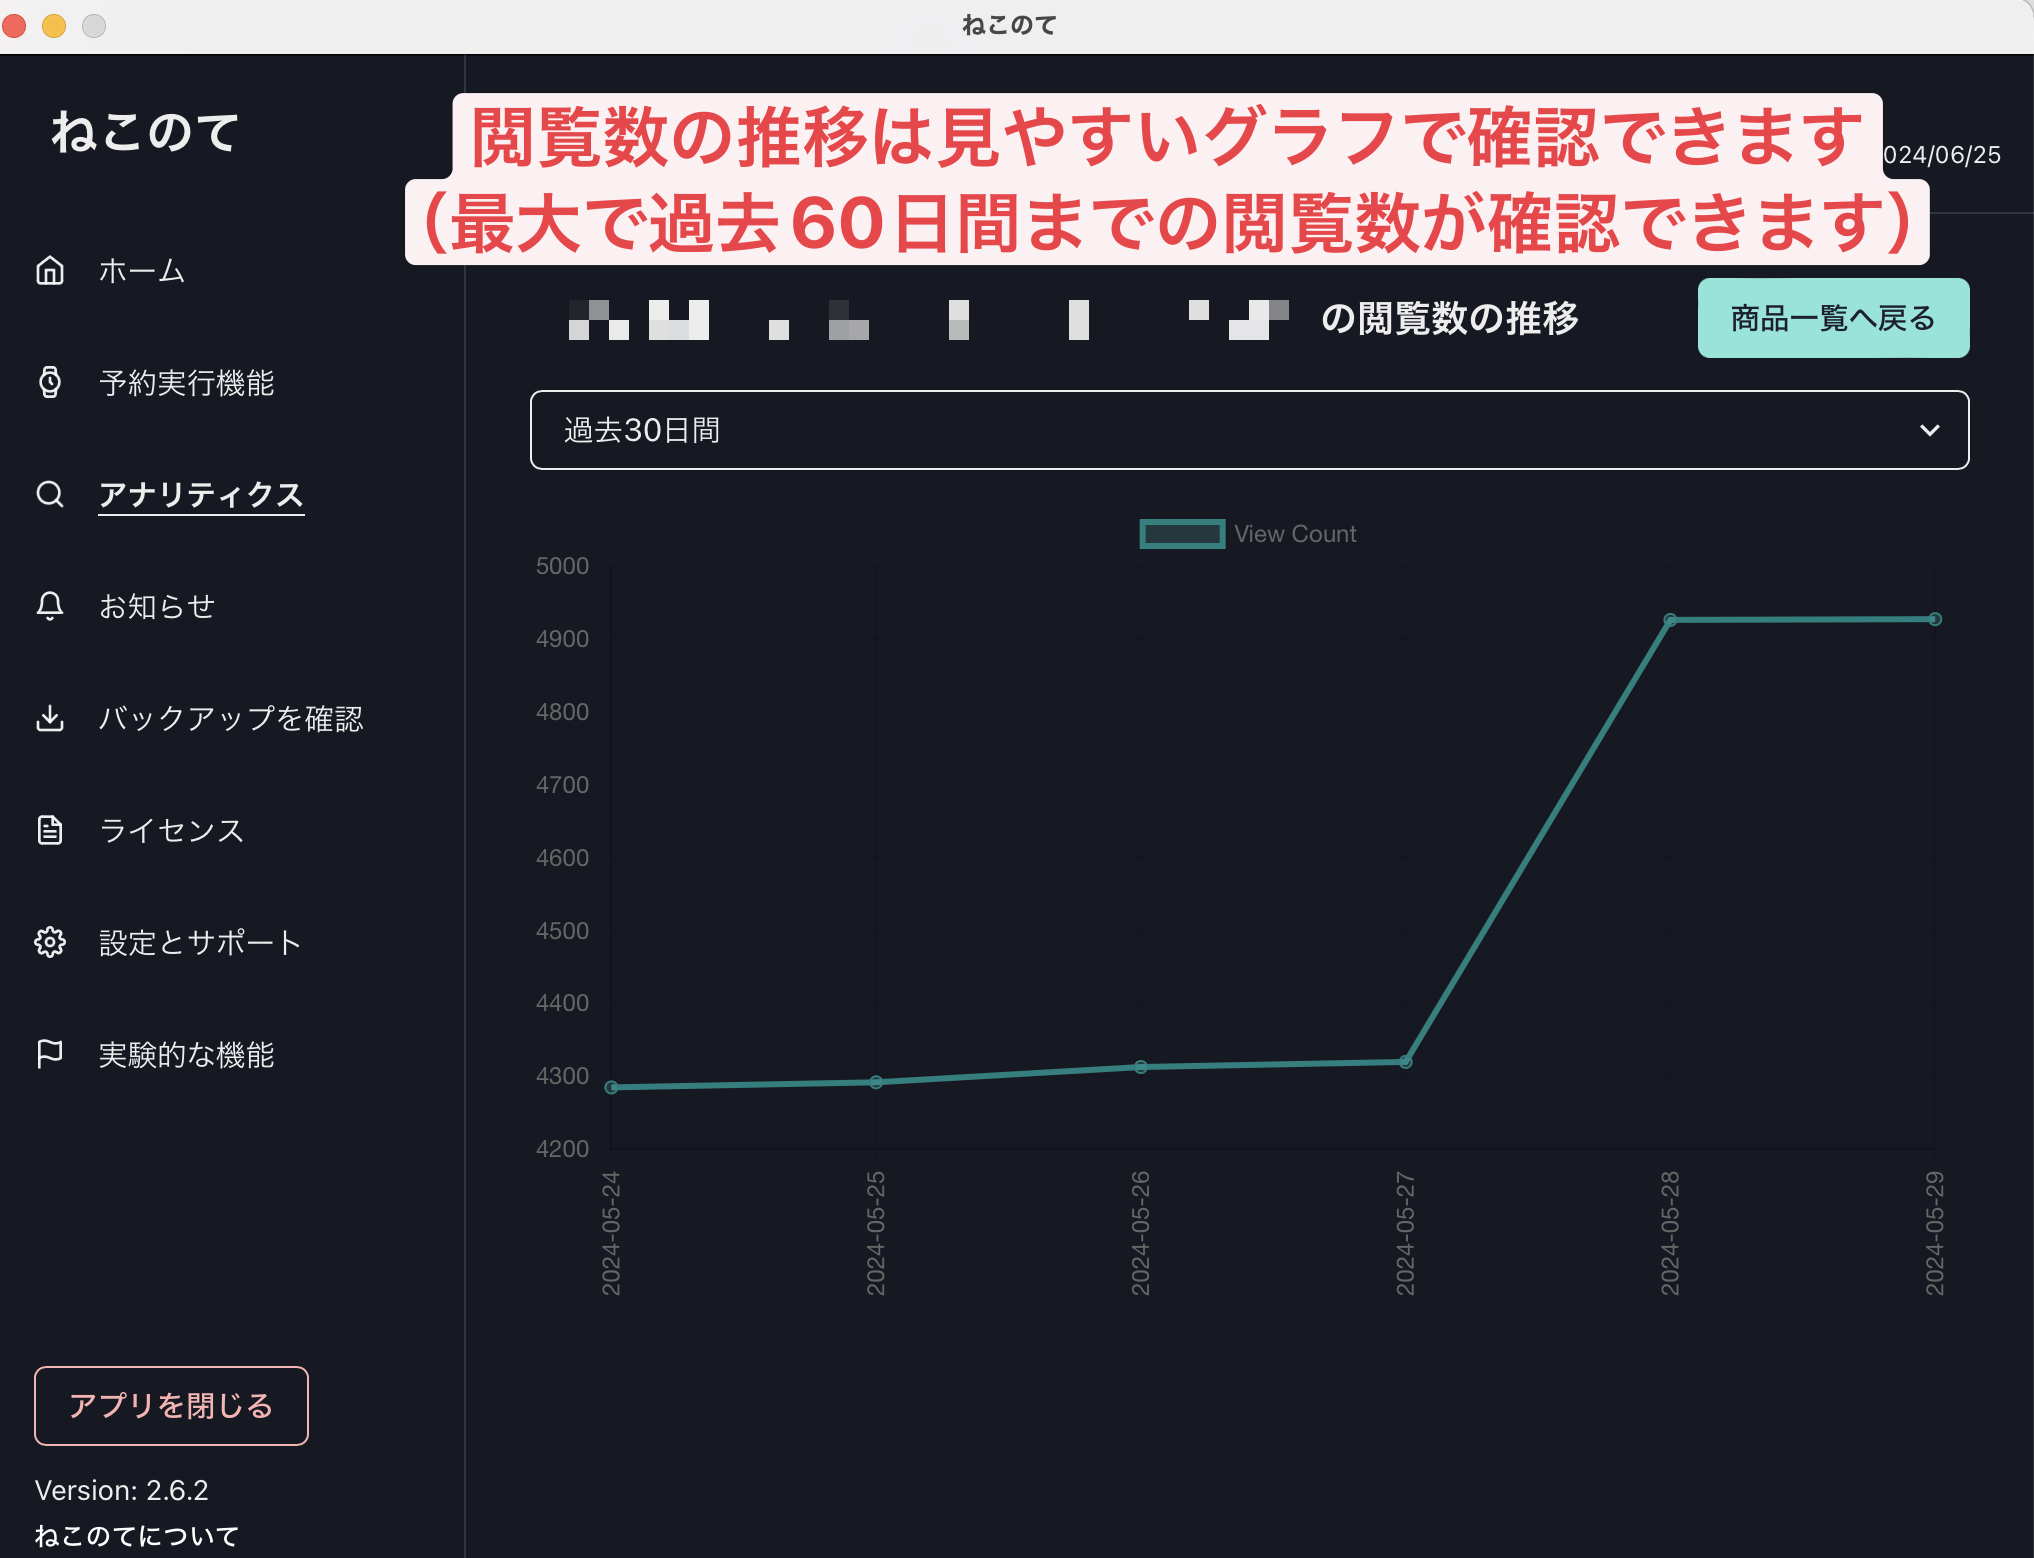
Task: Click the の閲覧数の推移 heading
Action: pos(1449,318)
